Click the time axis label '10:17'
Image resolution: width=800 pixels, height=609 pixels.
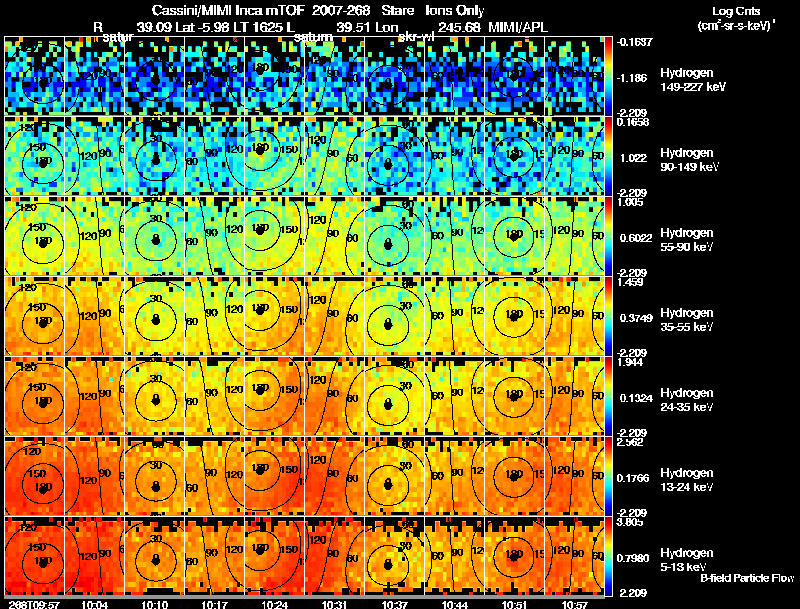pos(214,604)
